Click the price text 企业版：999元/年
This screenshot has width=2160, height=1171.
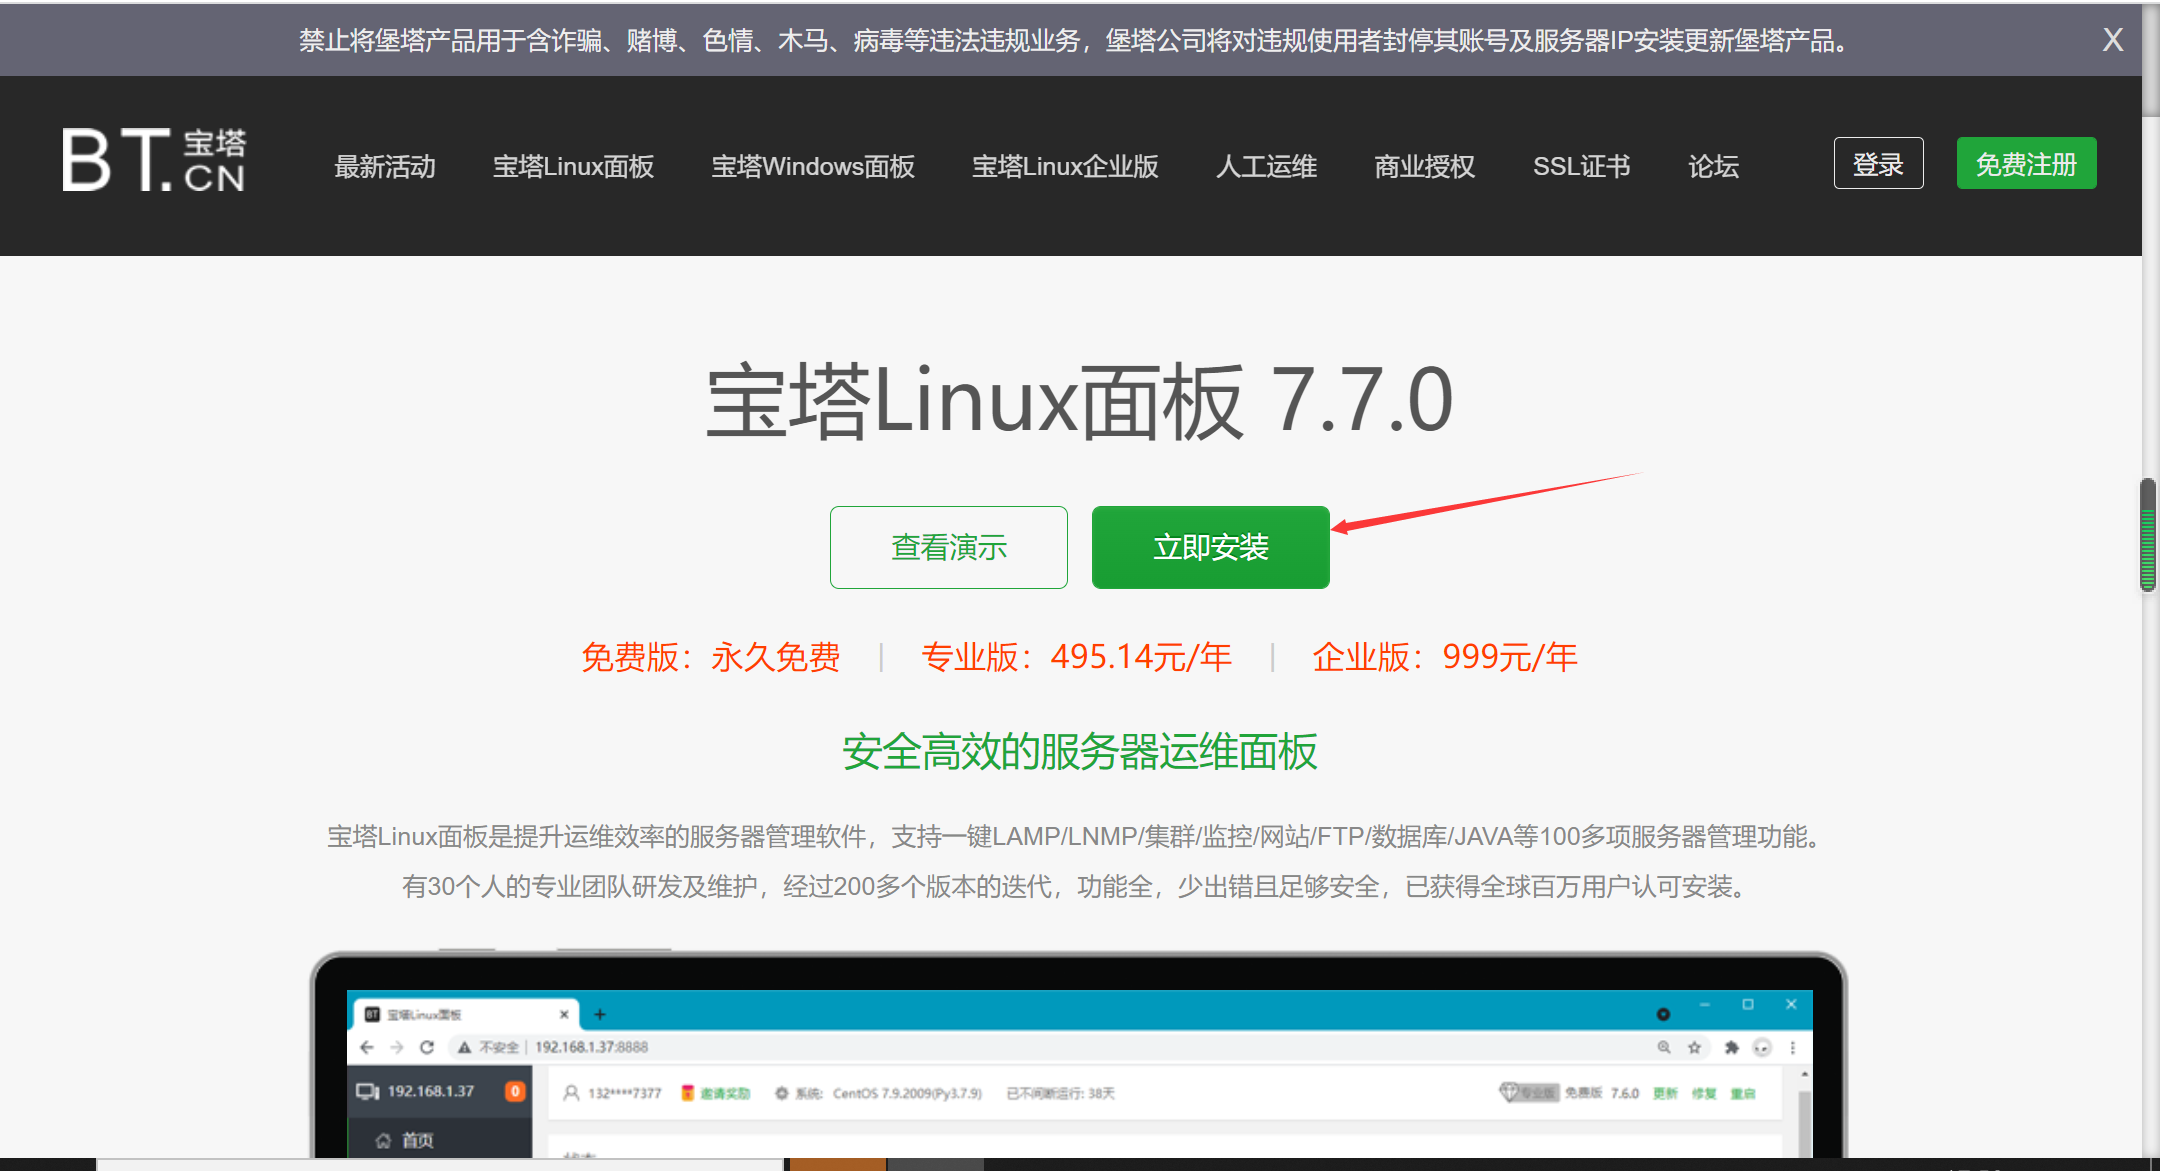tap(1445, 657)
